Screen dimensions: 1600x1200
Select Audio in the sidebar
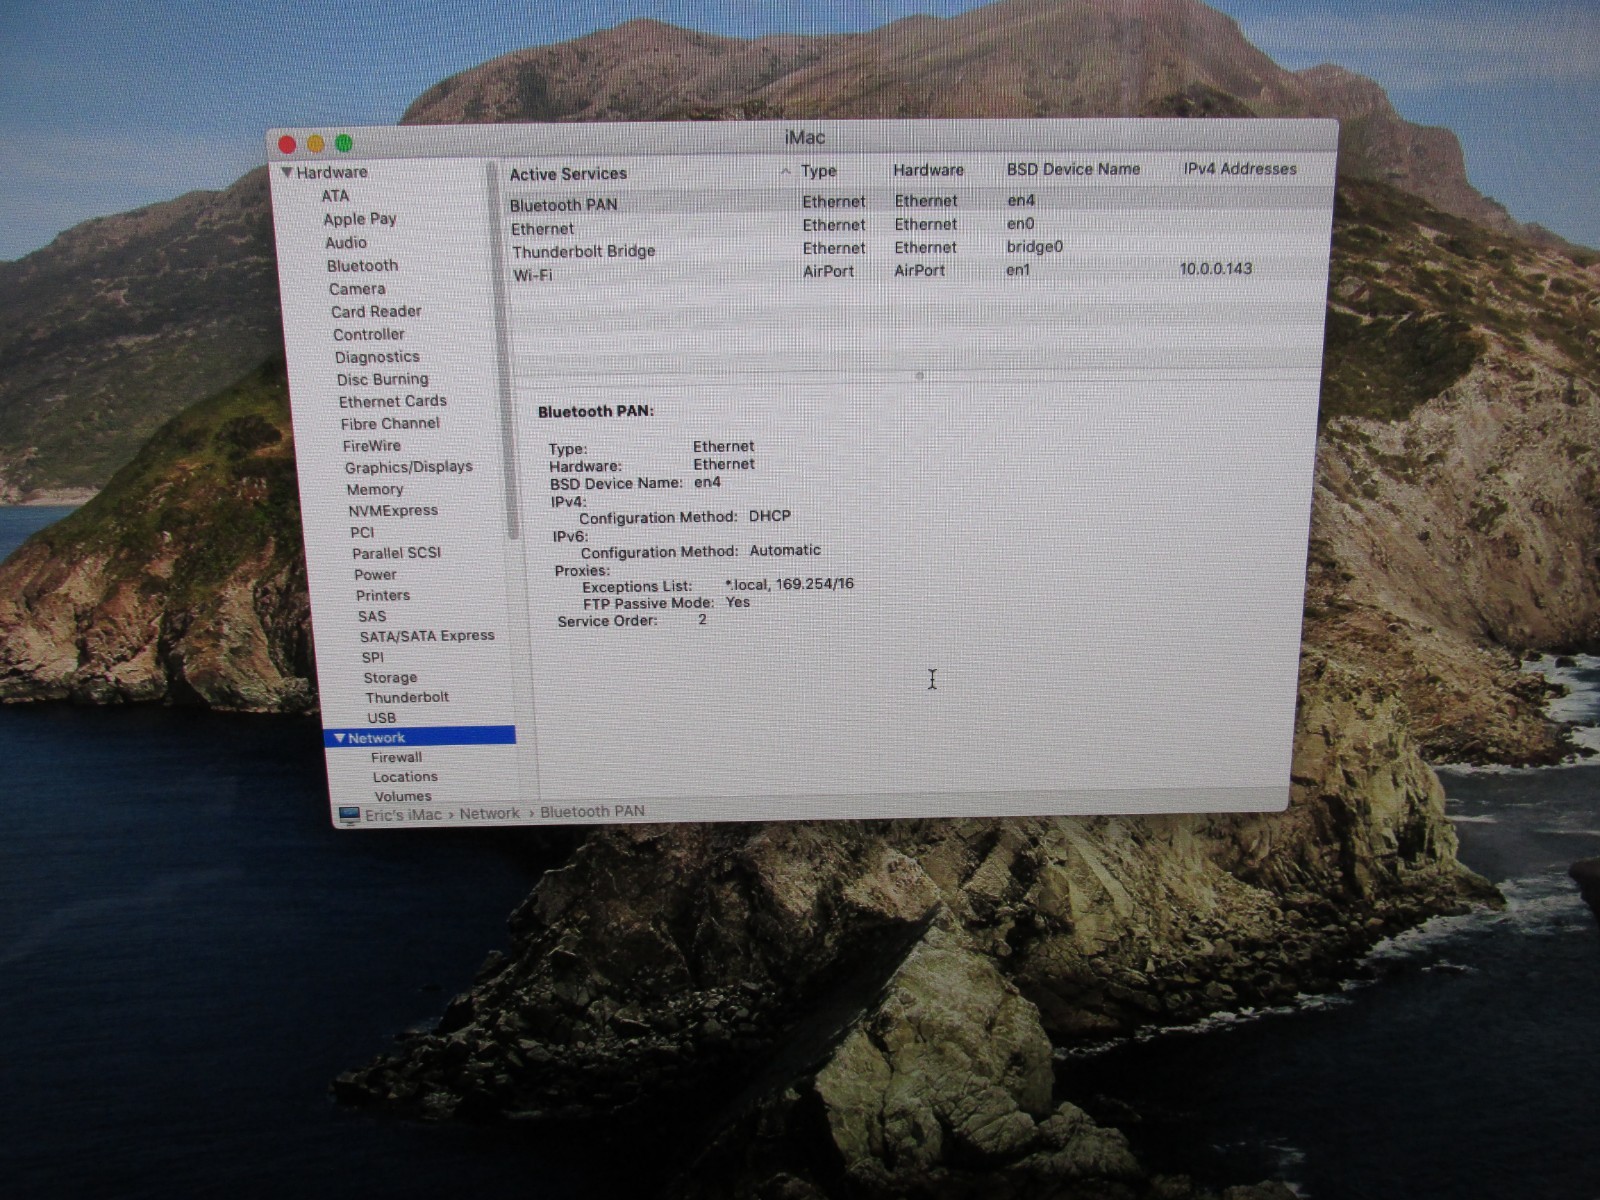346,242
